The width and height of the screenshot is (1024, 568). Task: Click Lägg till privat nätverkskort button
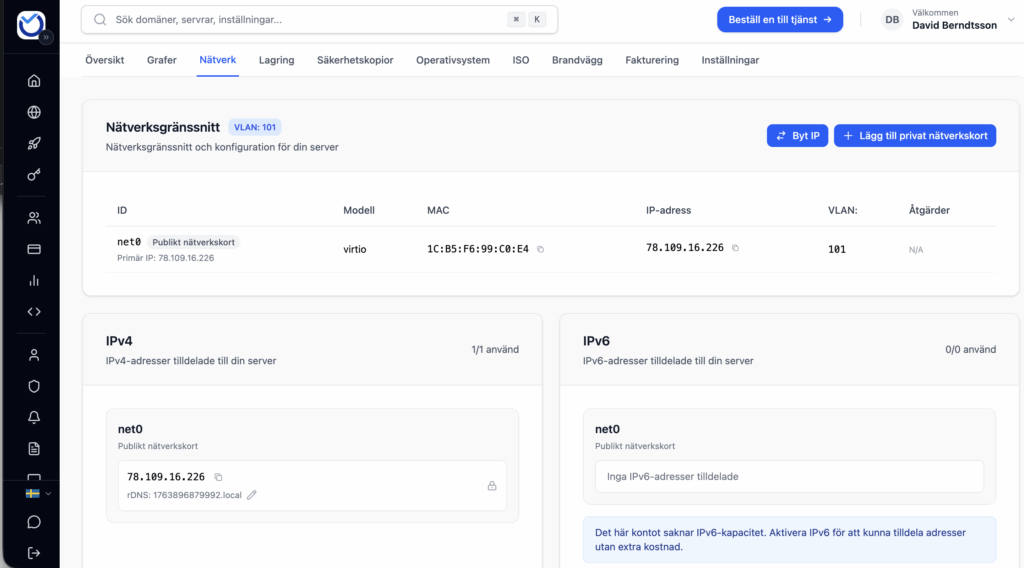point(914,136)
